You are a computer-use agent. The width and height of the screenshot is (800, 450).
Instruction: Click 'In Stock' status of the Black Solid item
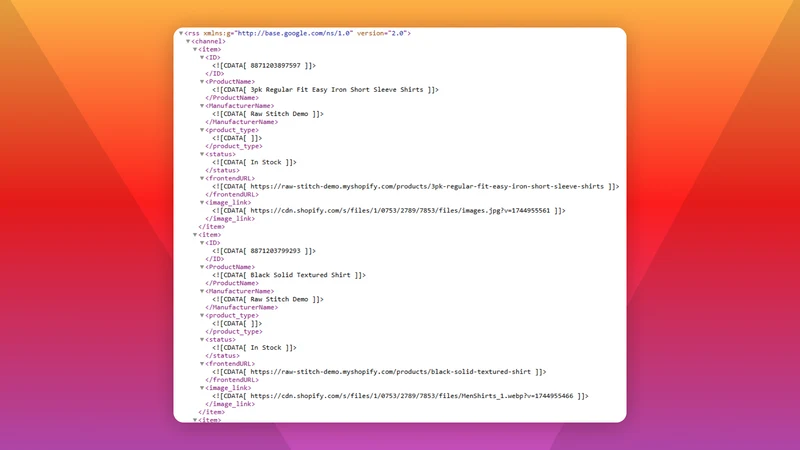[x=266, y=348]
